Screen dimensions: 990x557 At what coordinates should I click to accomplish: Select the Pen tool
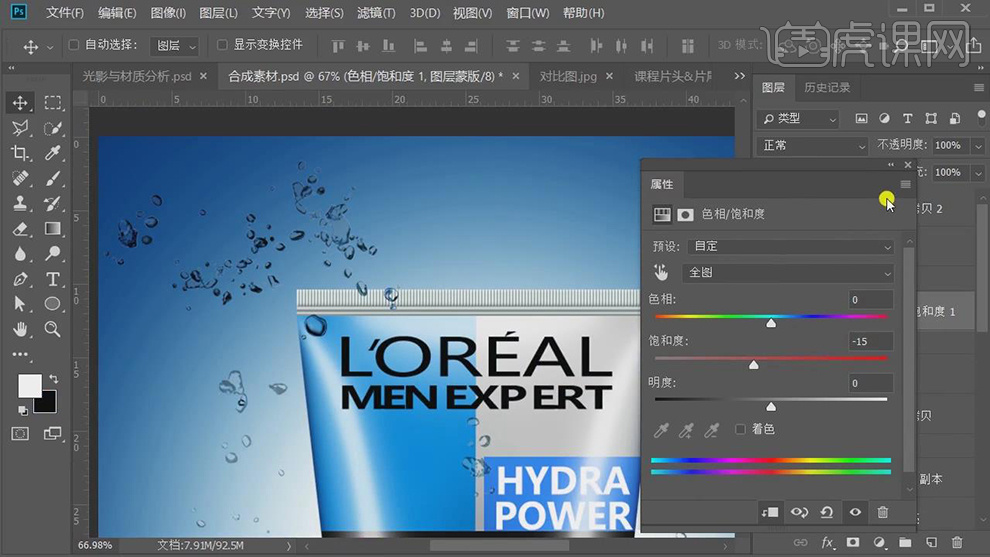(x=20, y=279)
